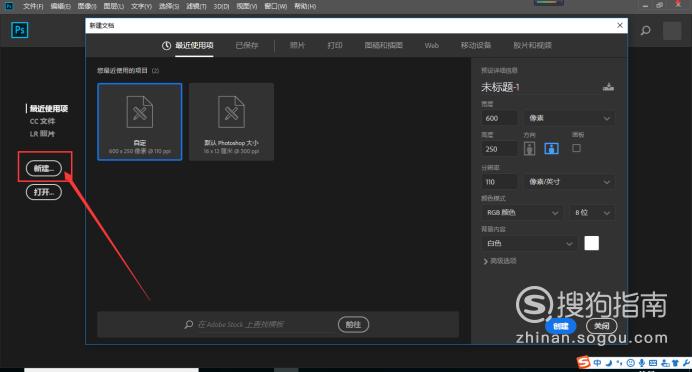Viewport: 692px width, 372px height.
Task: Switch to the 已保存 (Saved) tab
Action: point(247,45)
